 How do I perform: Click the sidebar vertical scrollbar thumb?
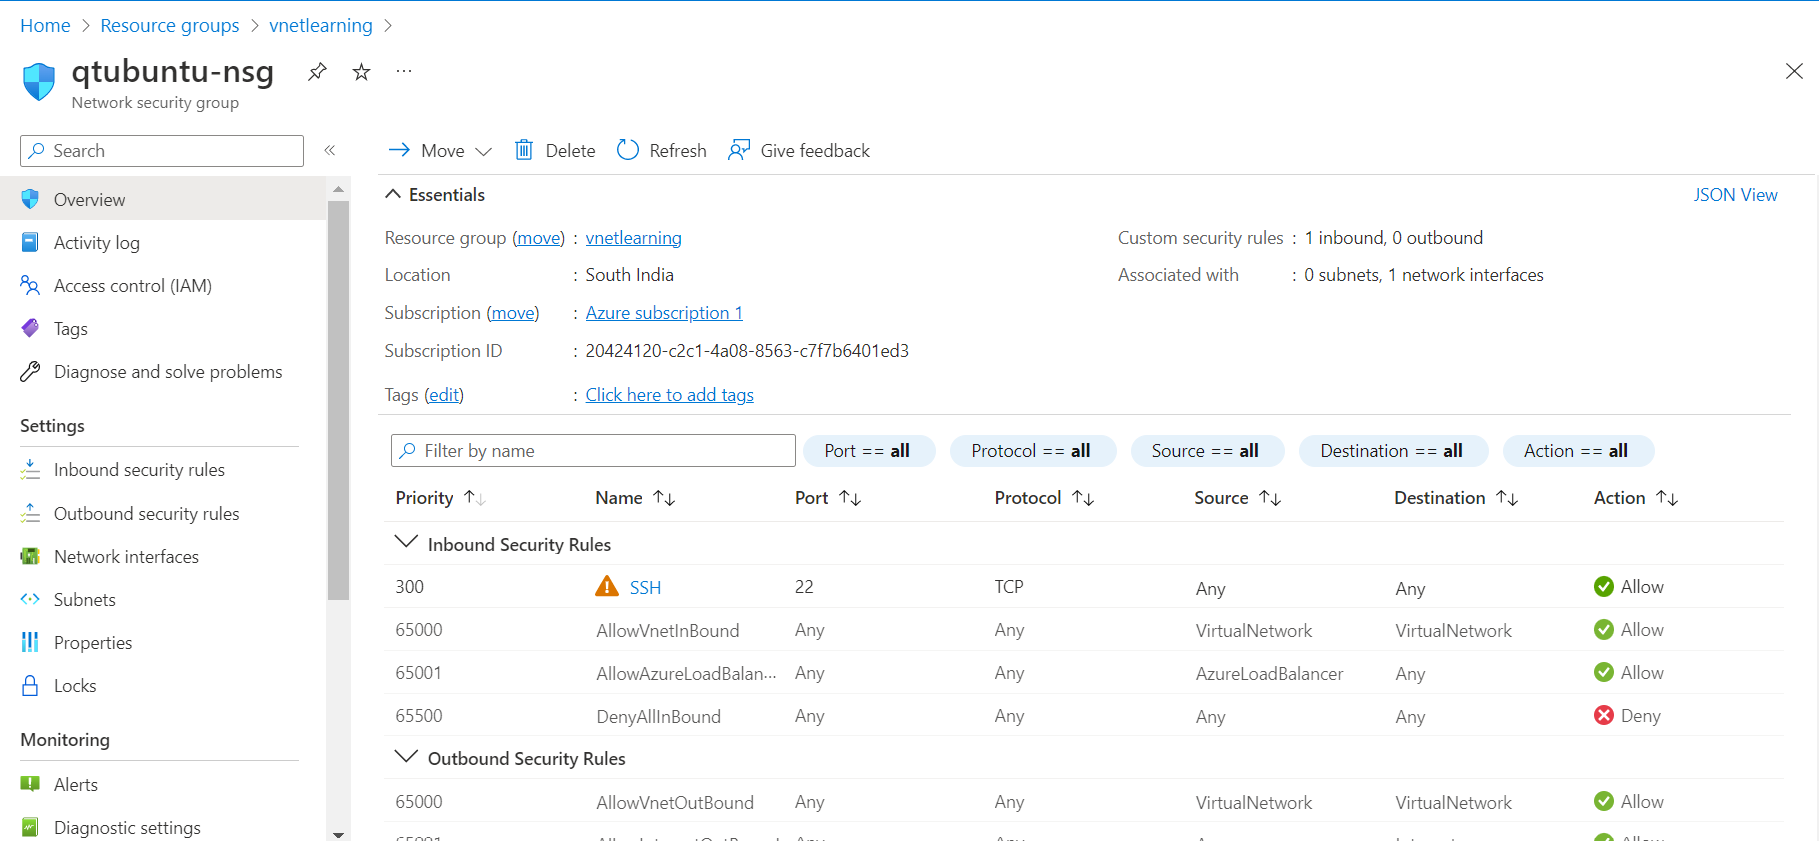pyautogui.click(x=338, y=400)
